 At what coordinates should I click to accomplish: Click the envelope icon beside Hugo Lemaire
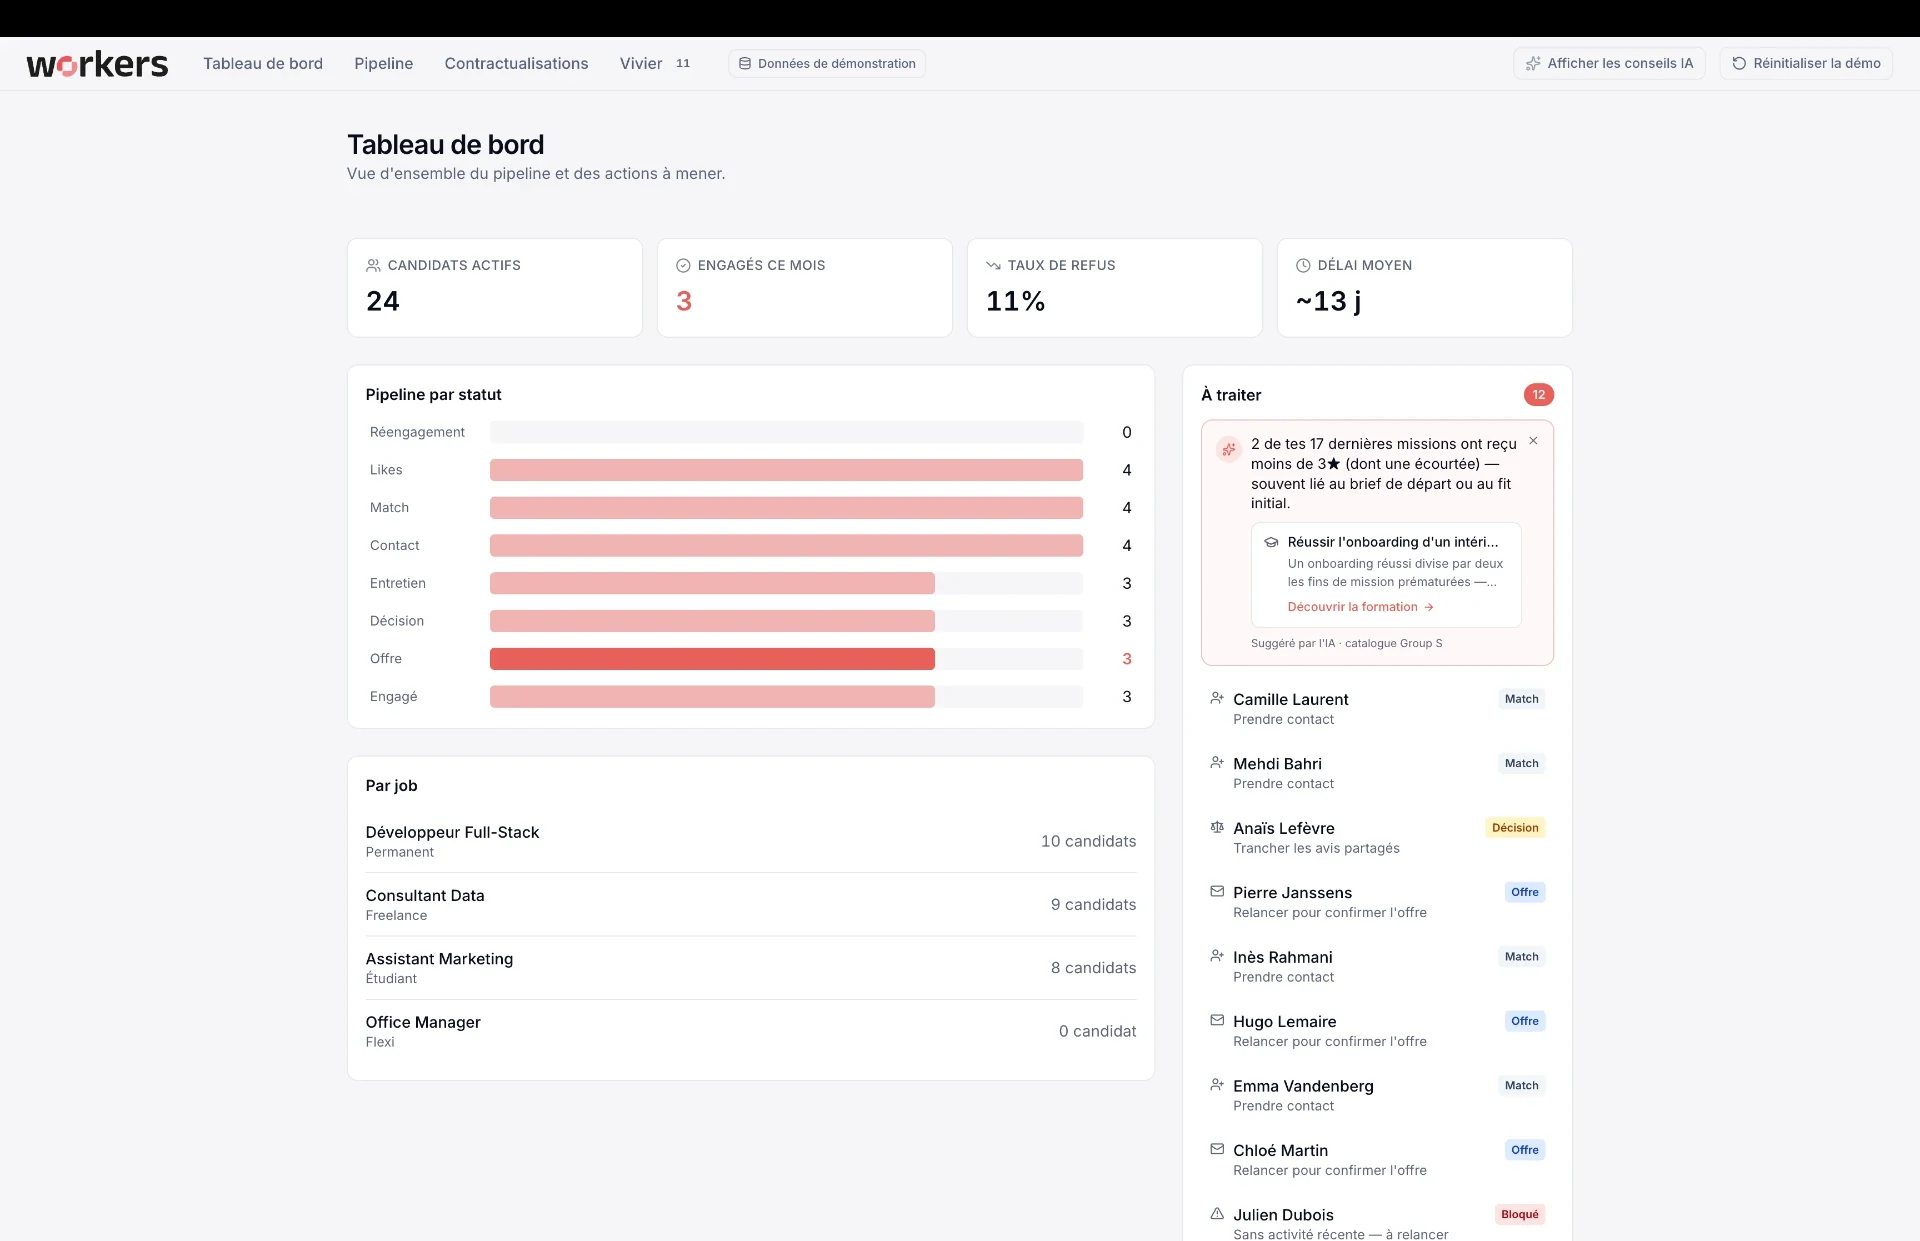click(x=1217, y=1020)
